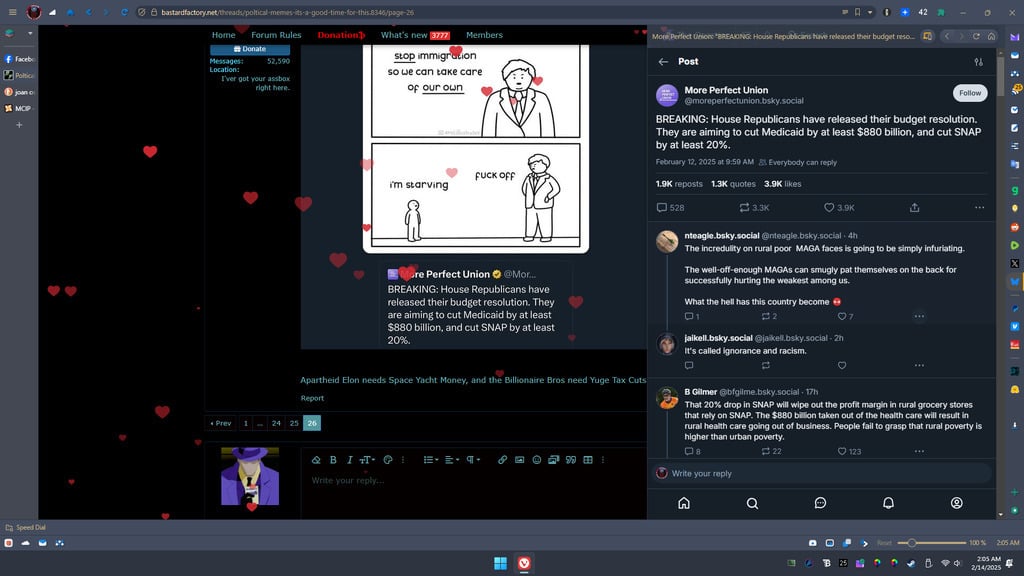Open the Forum Rules menu item
The image size is (1024, 576).
276,35
